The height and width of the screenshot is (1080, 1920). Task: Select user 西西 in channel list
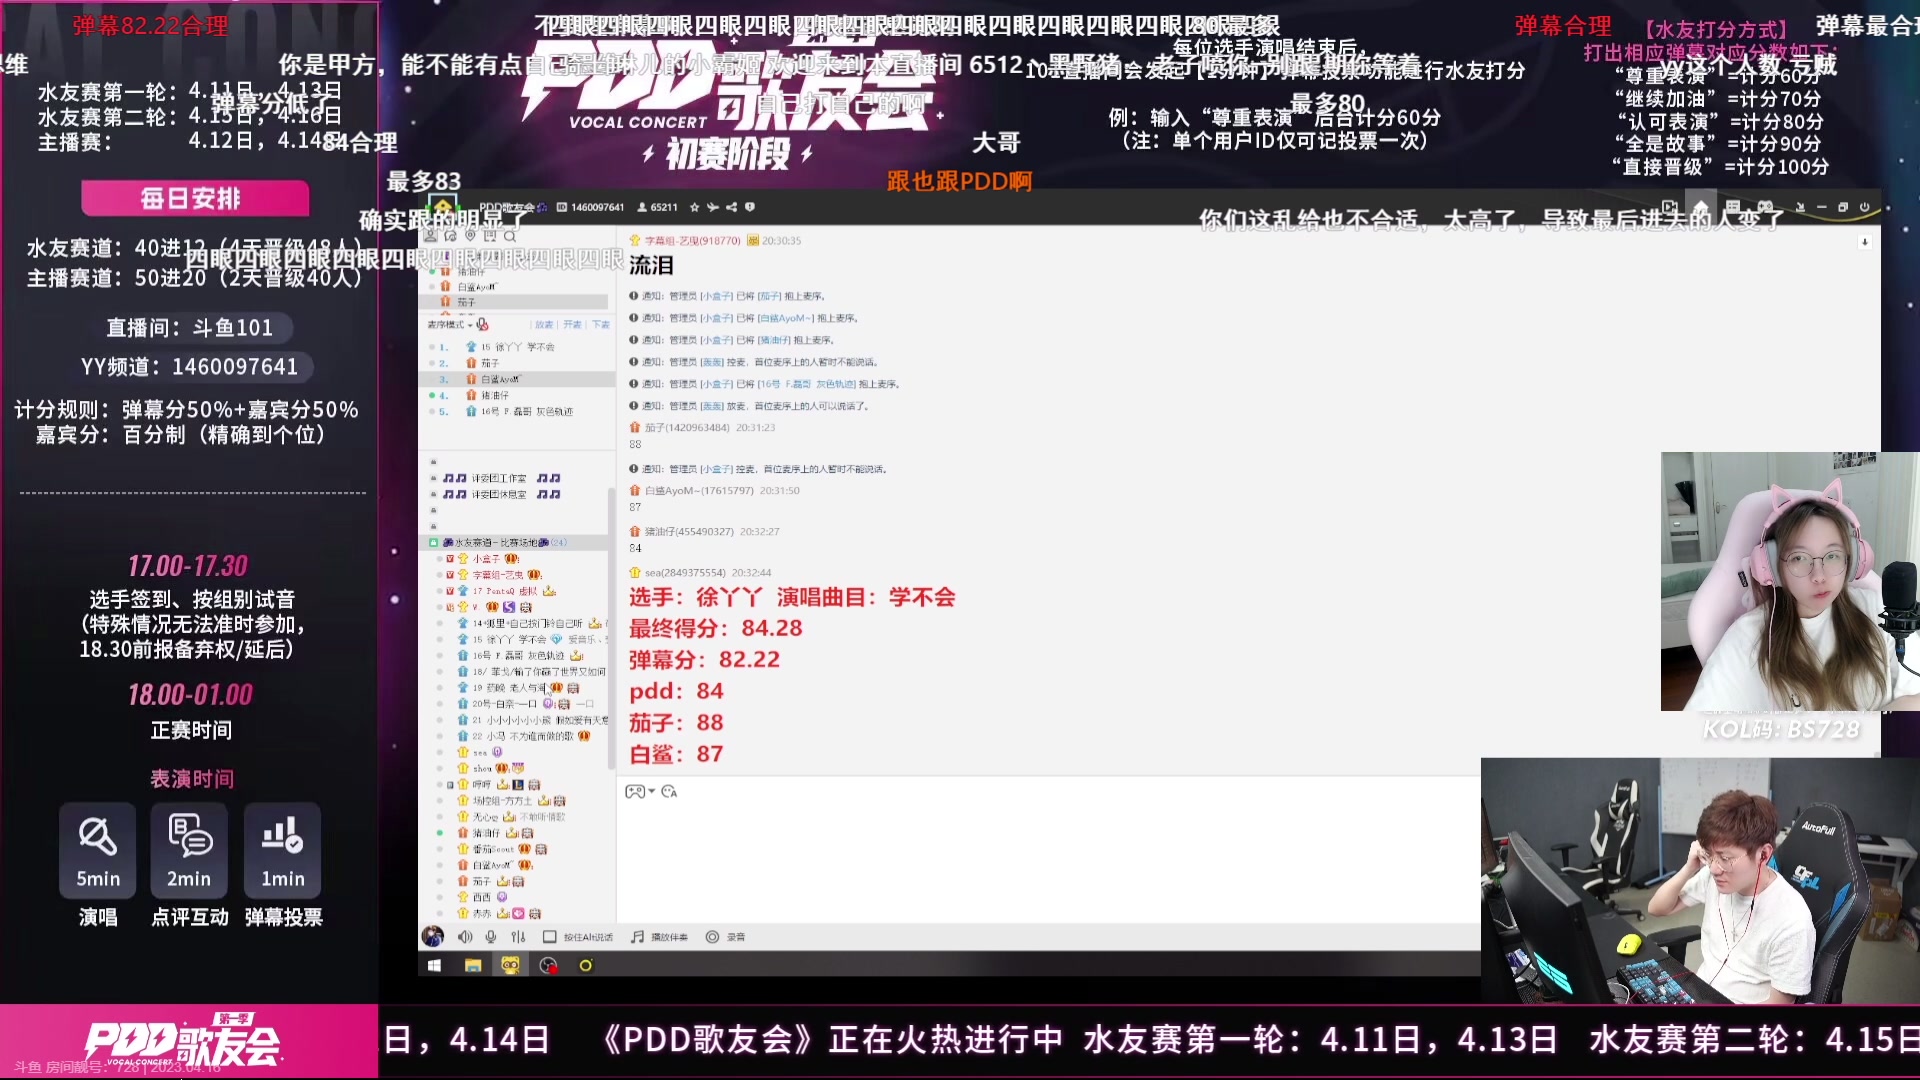click(x=482, y=897)
